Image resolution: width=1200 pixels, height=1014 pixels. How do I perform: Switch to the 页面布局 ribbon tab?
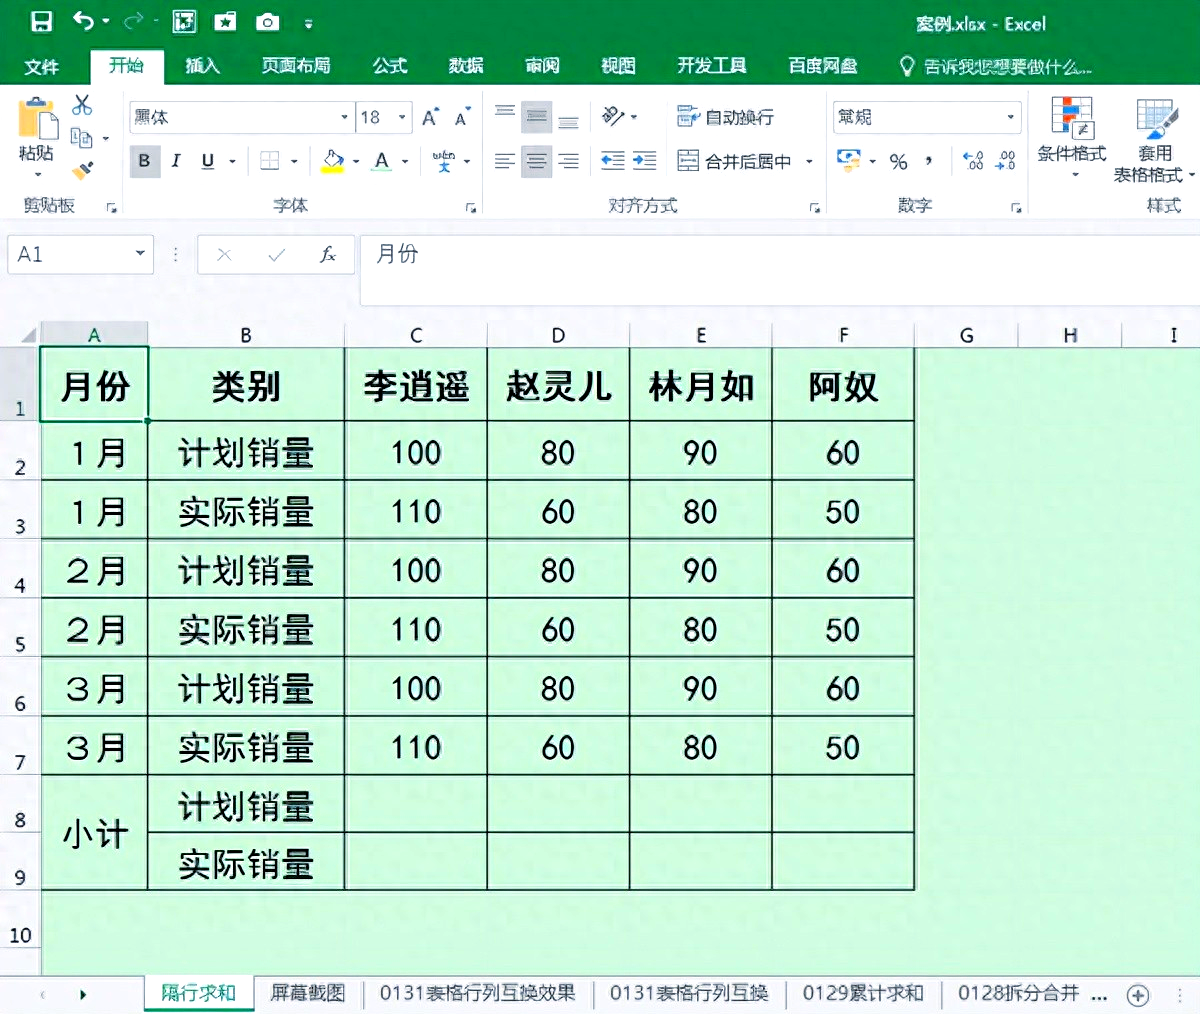[296, 66]
